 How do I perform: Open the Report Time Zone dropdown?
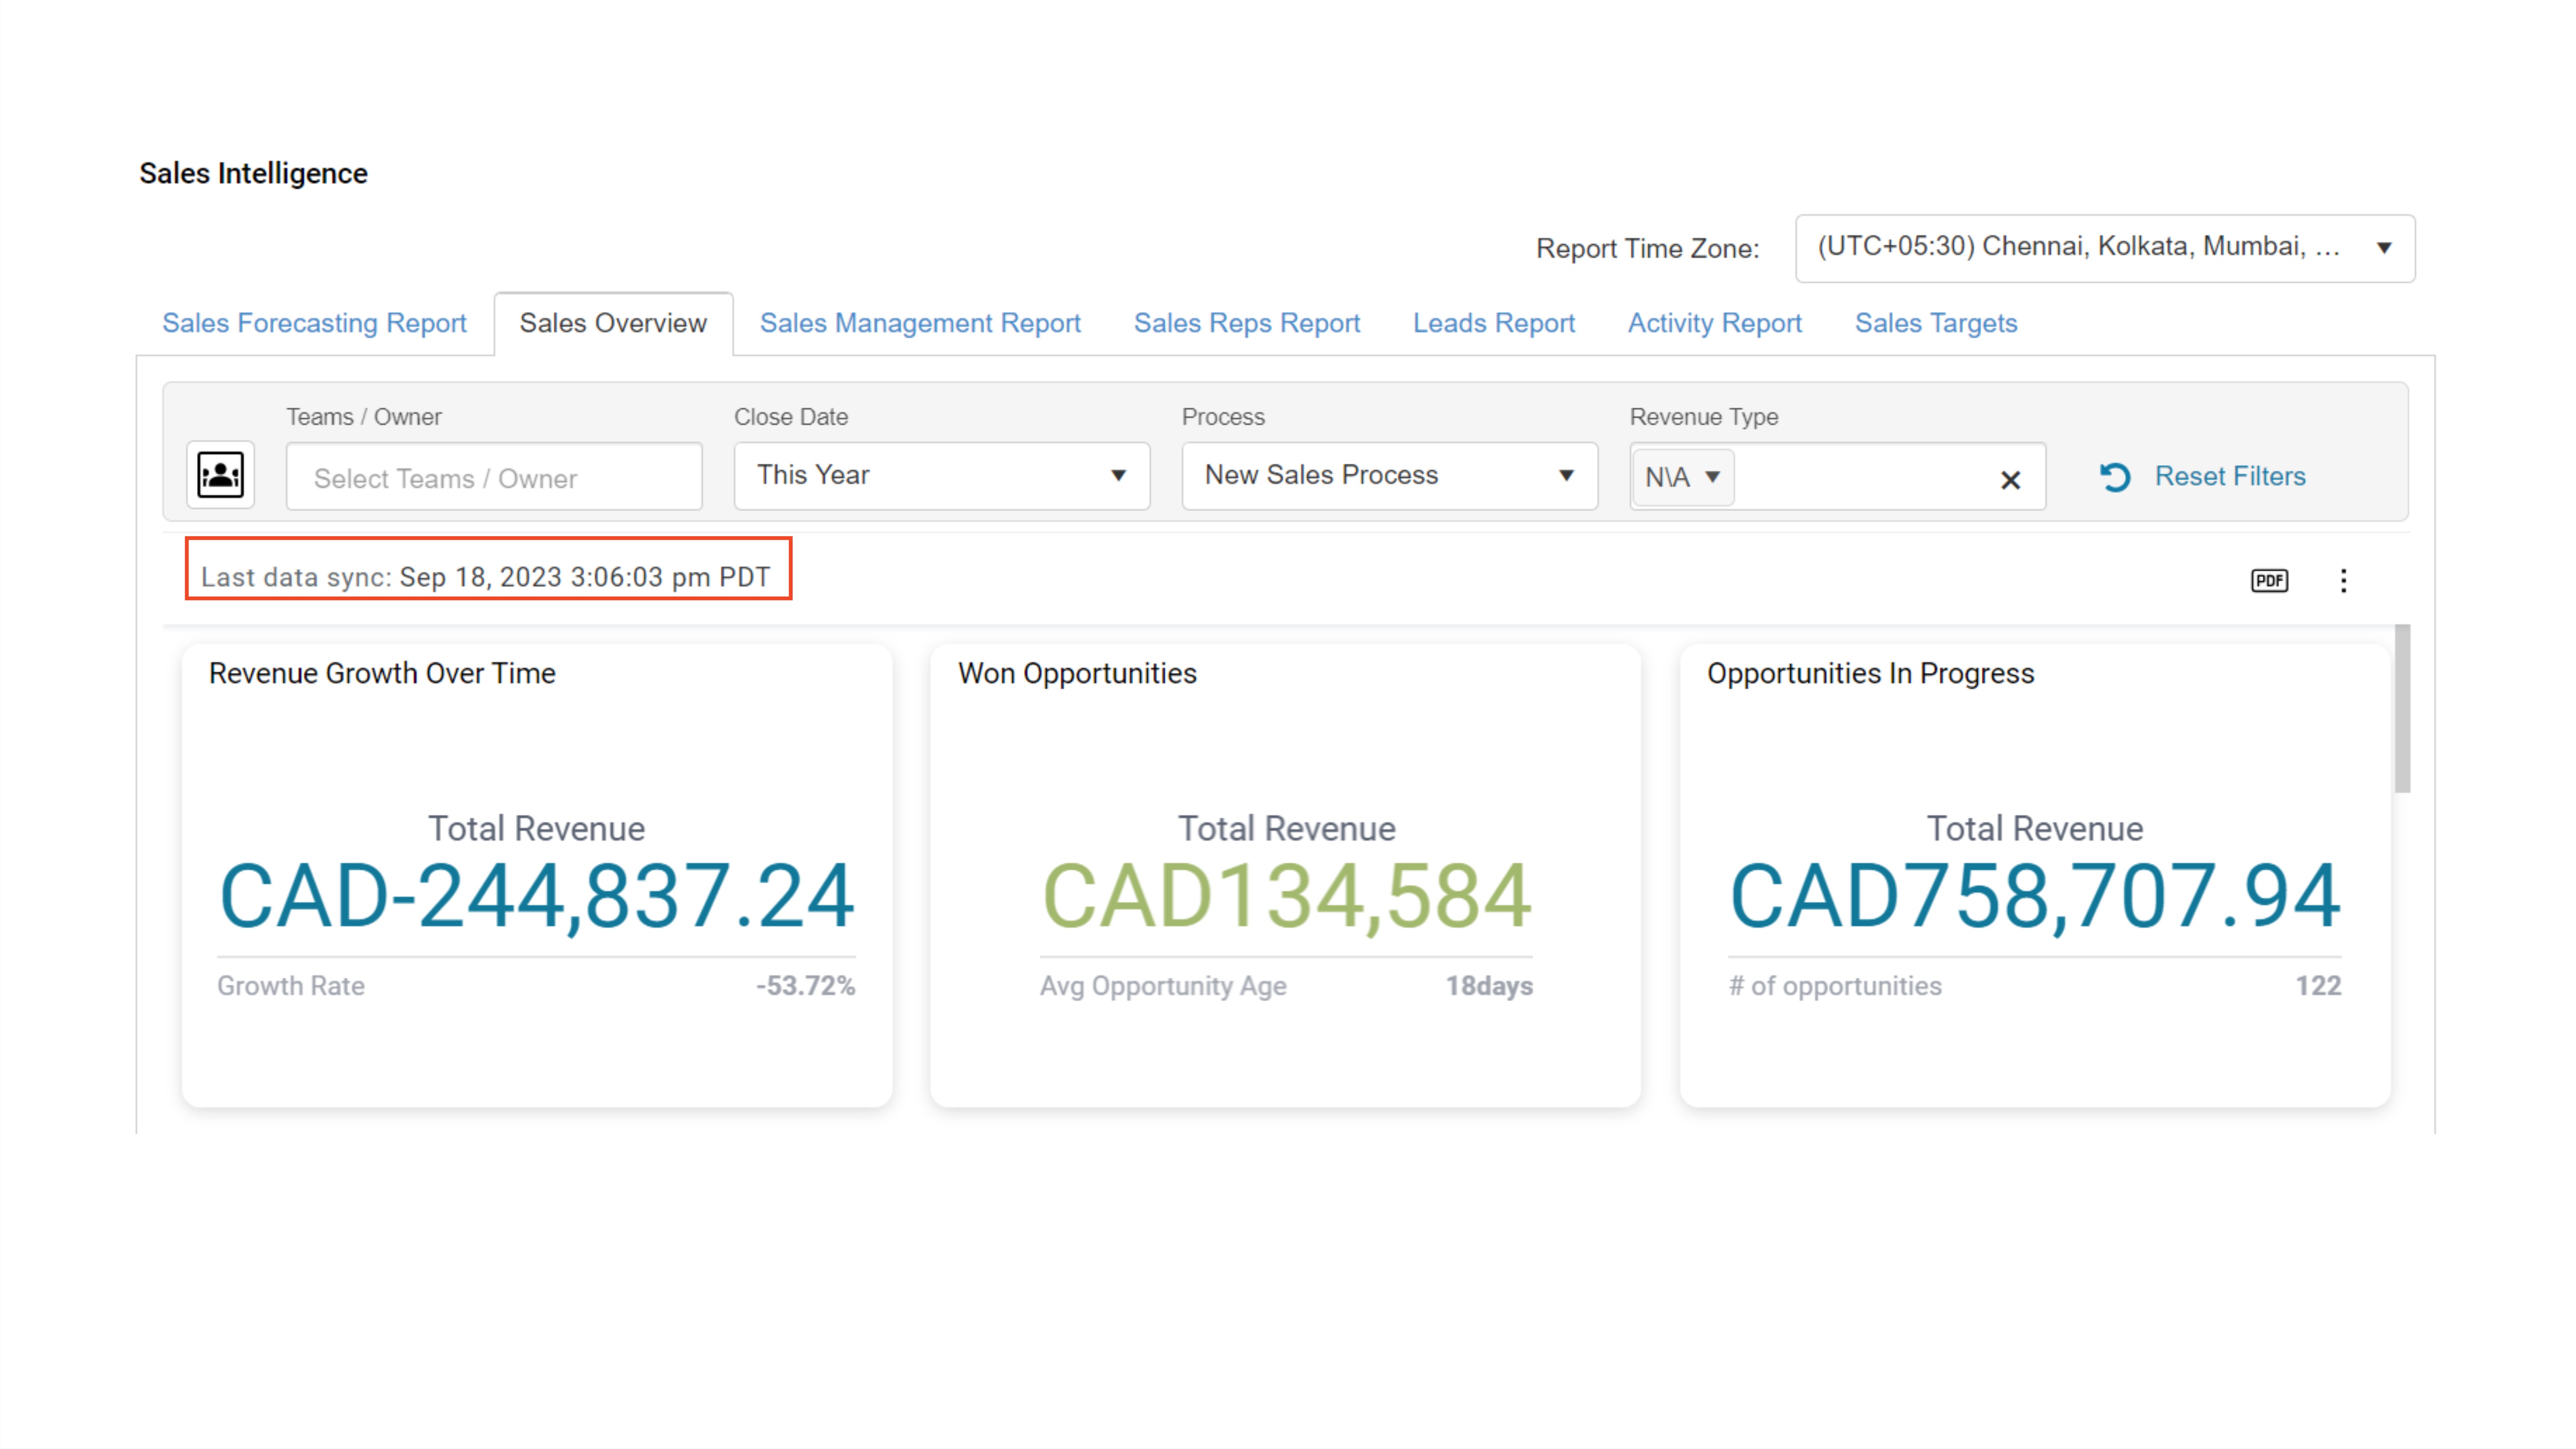[2104, 248]
